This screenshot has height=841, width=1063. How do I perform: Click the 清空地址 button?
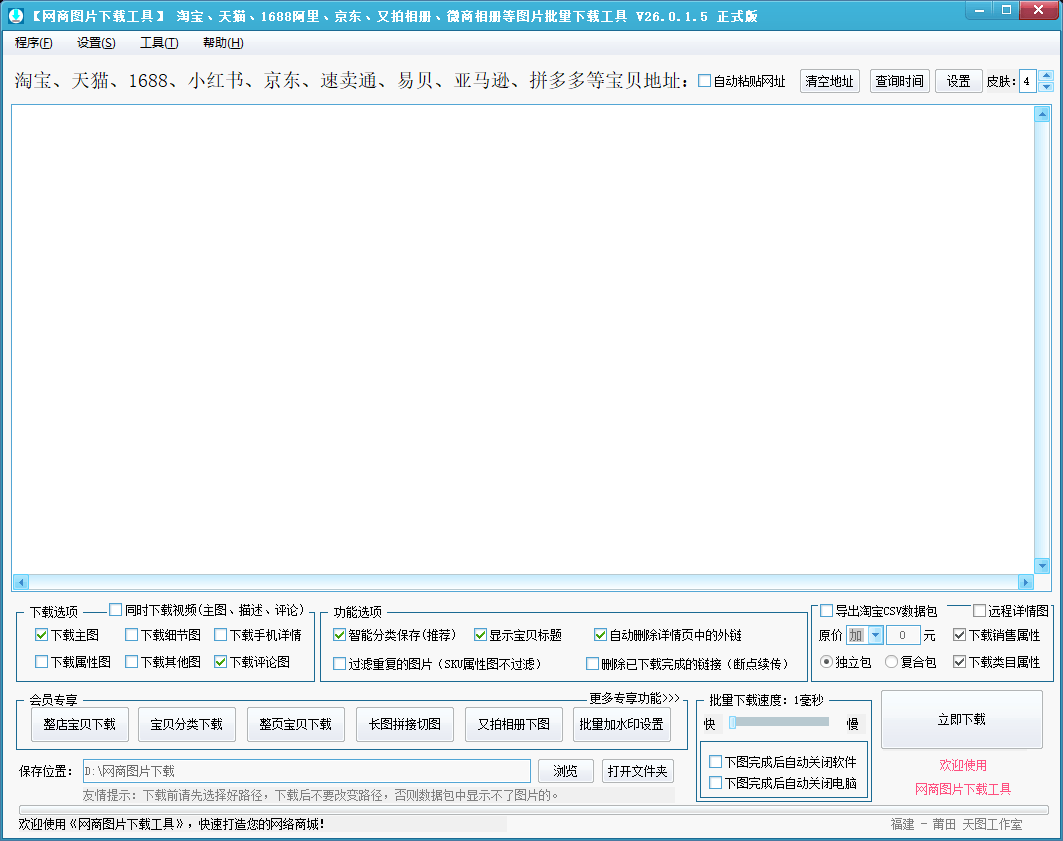point(829,81)
